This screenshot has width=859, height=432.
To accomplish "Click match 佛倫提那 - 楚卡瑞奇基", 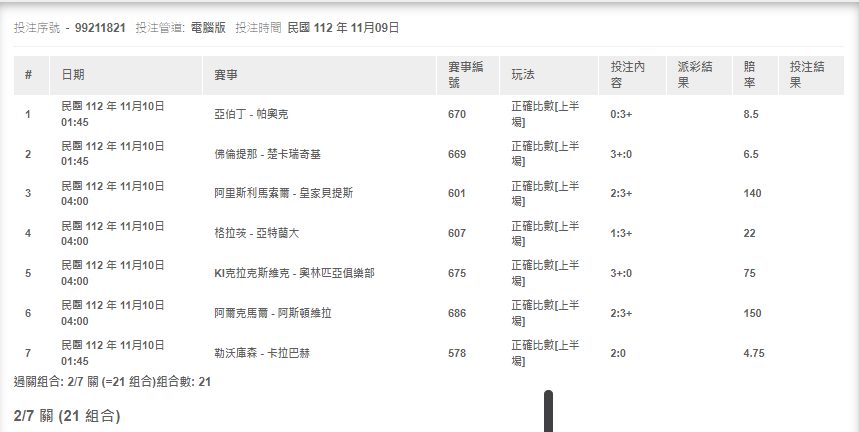I will click(267, 154).
